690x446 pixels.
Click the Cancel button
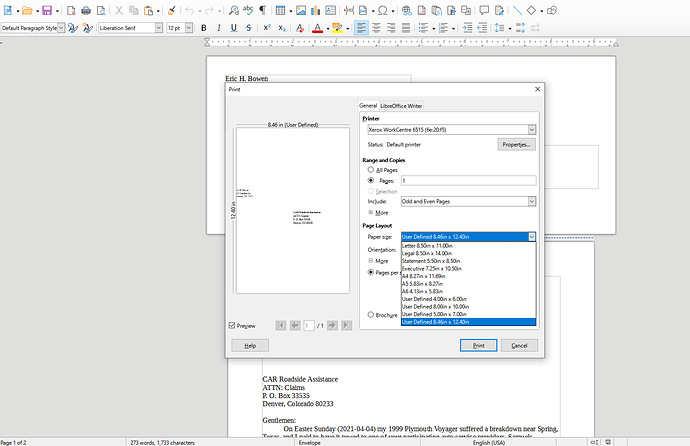(519, 346)
